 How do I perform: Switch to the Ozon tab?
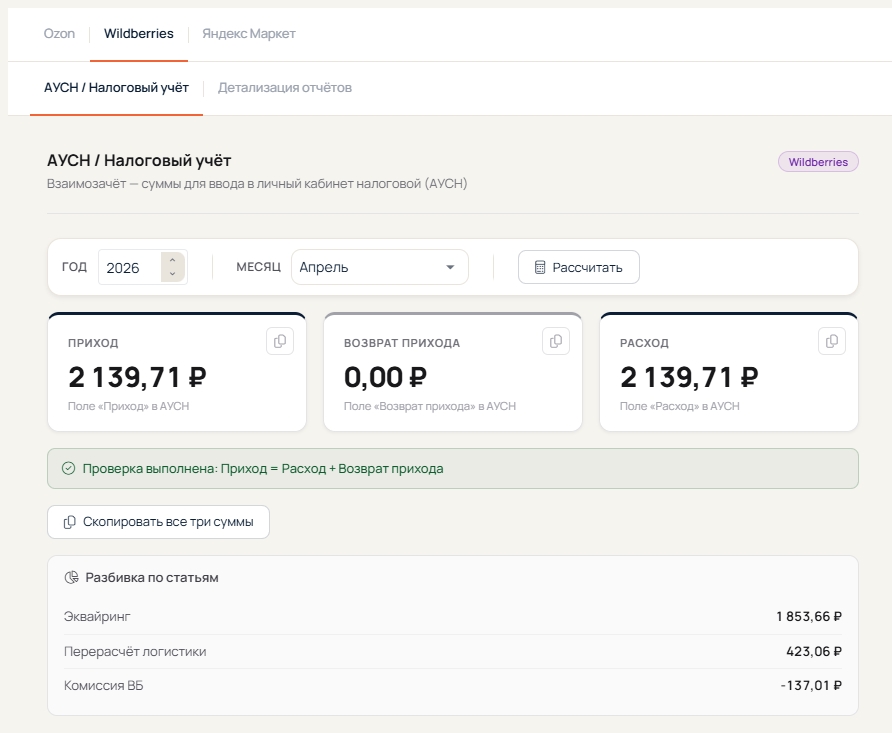(59, 34)
